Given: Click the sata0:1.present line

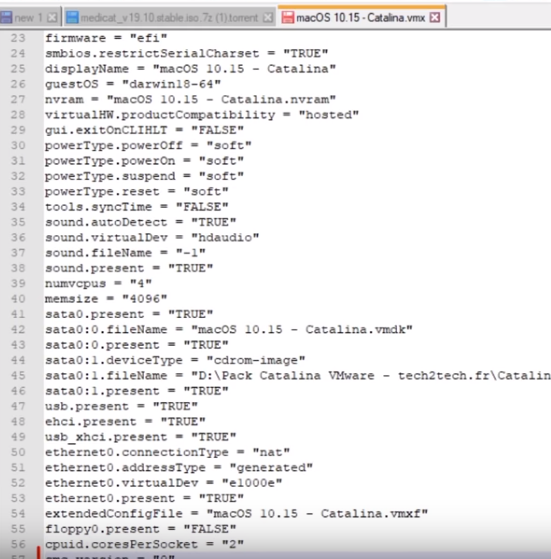Looking at the screenshot, I should tap(137, 390).
